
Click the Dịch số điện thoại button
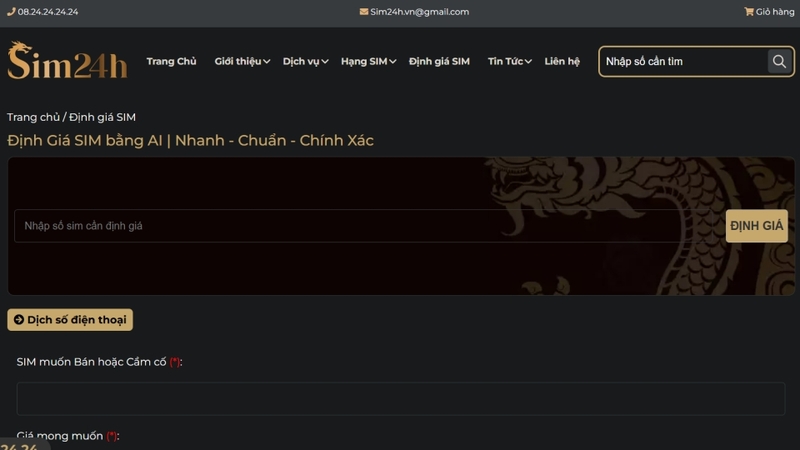[70, 319]
